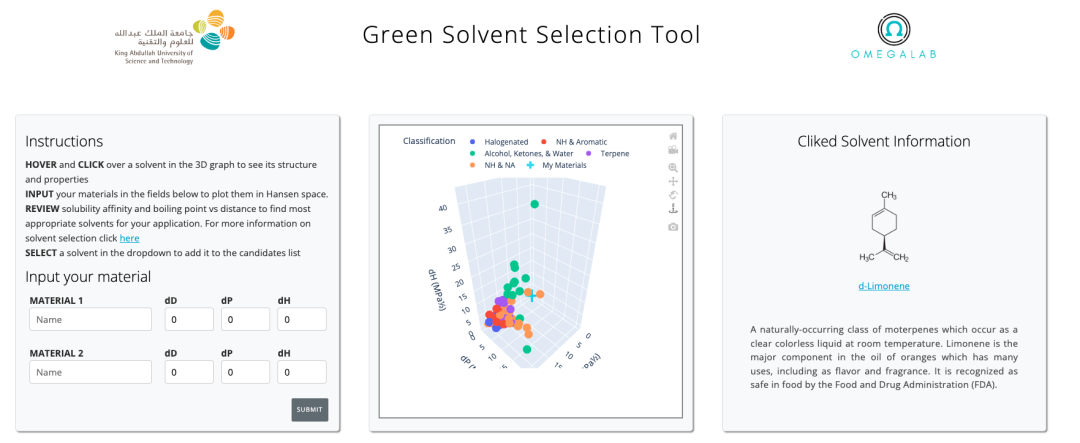Download plot with the camera snapshot icon
The height and width of the screenshot is (443, 1080).
(x=673, y=227)
